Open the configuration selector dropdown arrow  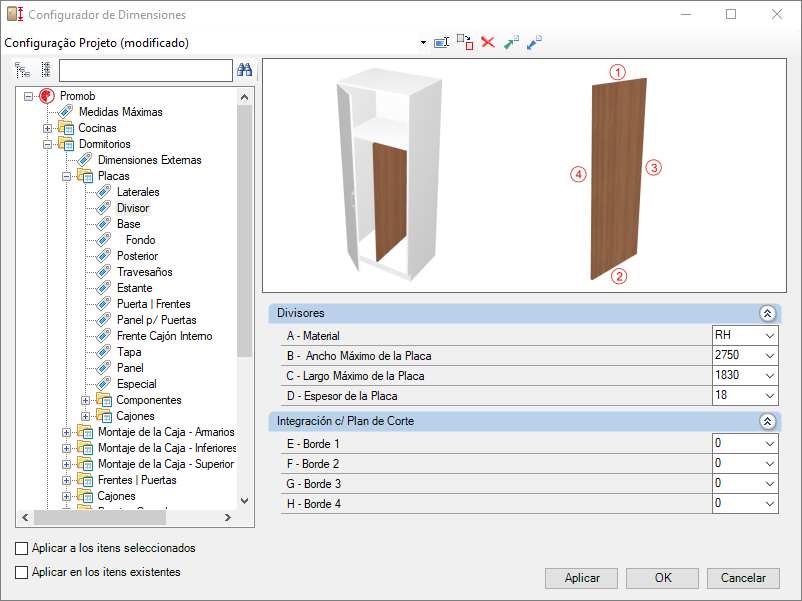(x=423, y=43)
